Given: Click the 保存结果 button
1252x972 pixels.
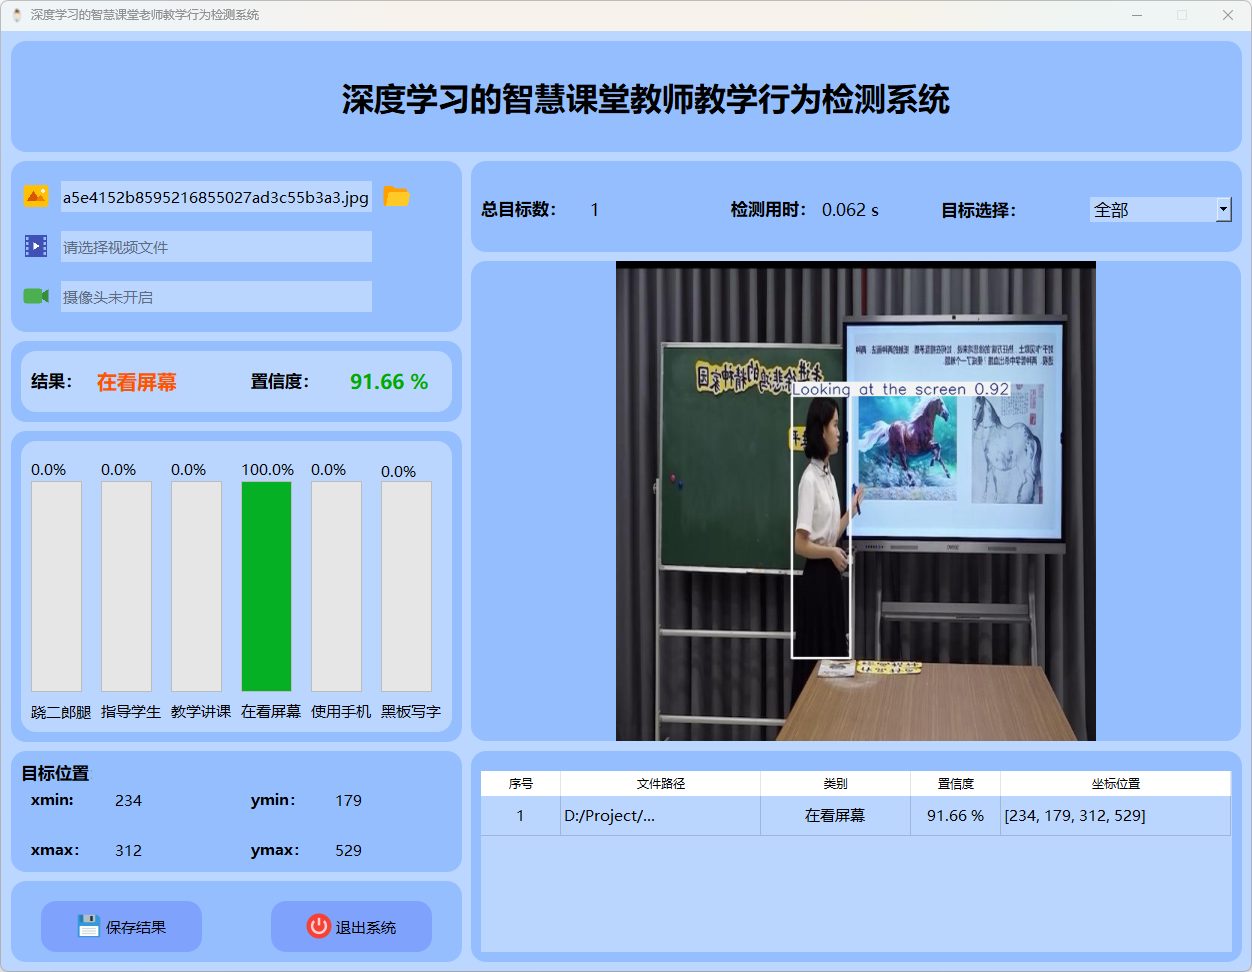Looking at the screenshot, I should (122, 927).
